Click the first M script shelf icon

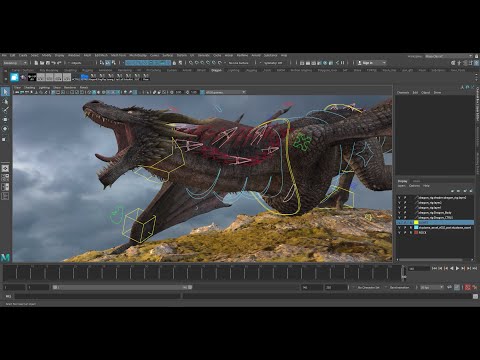[94, 77]
